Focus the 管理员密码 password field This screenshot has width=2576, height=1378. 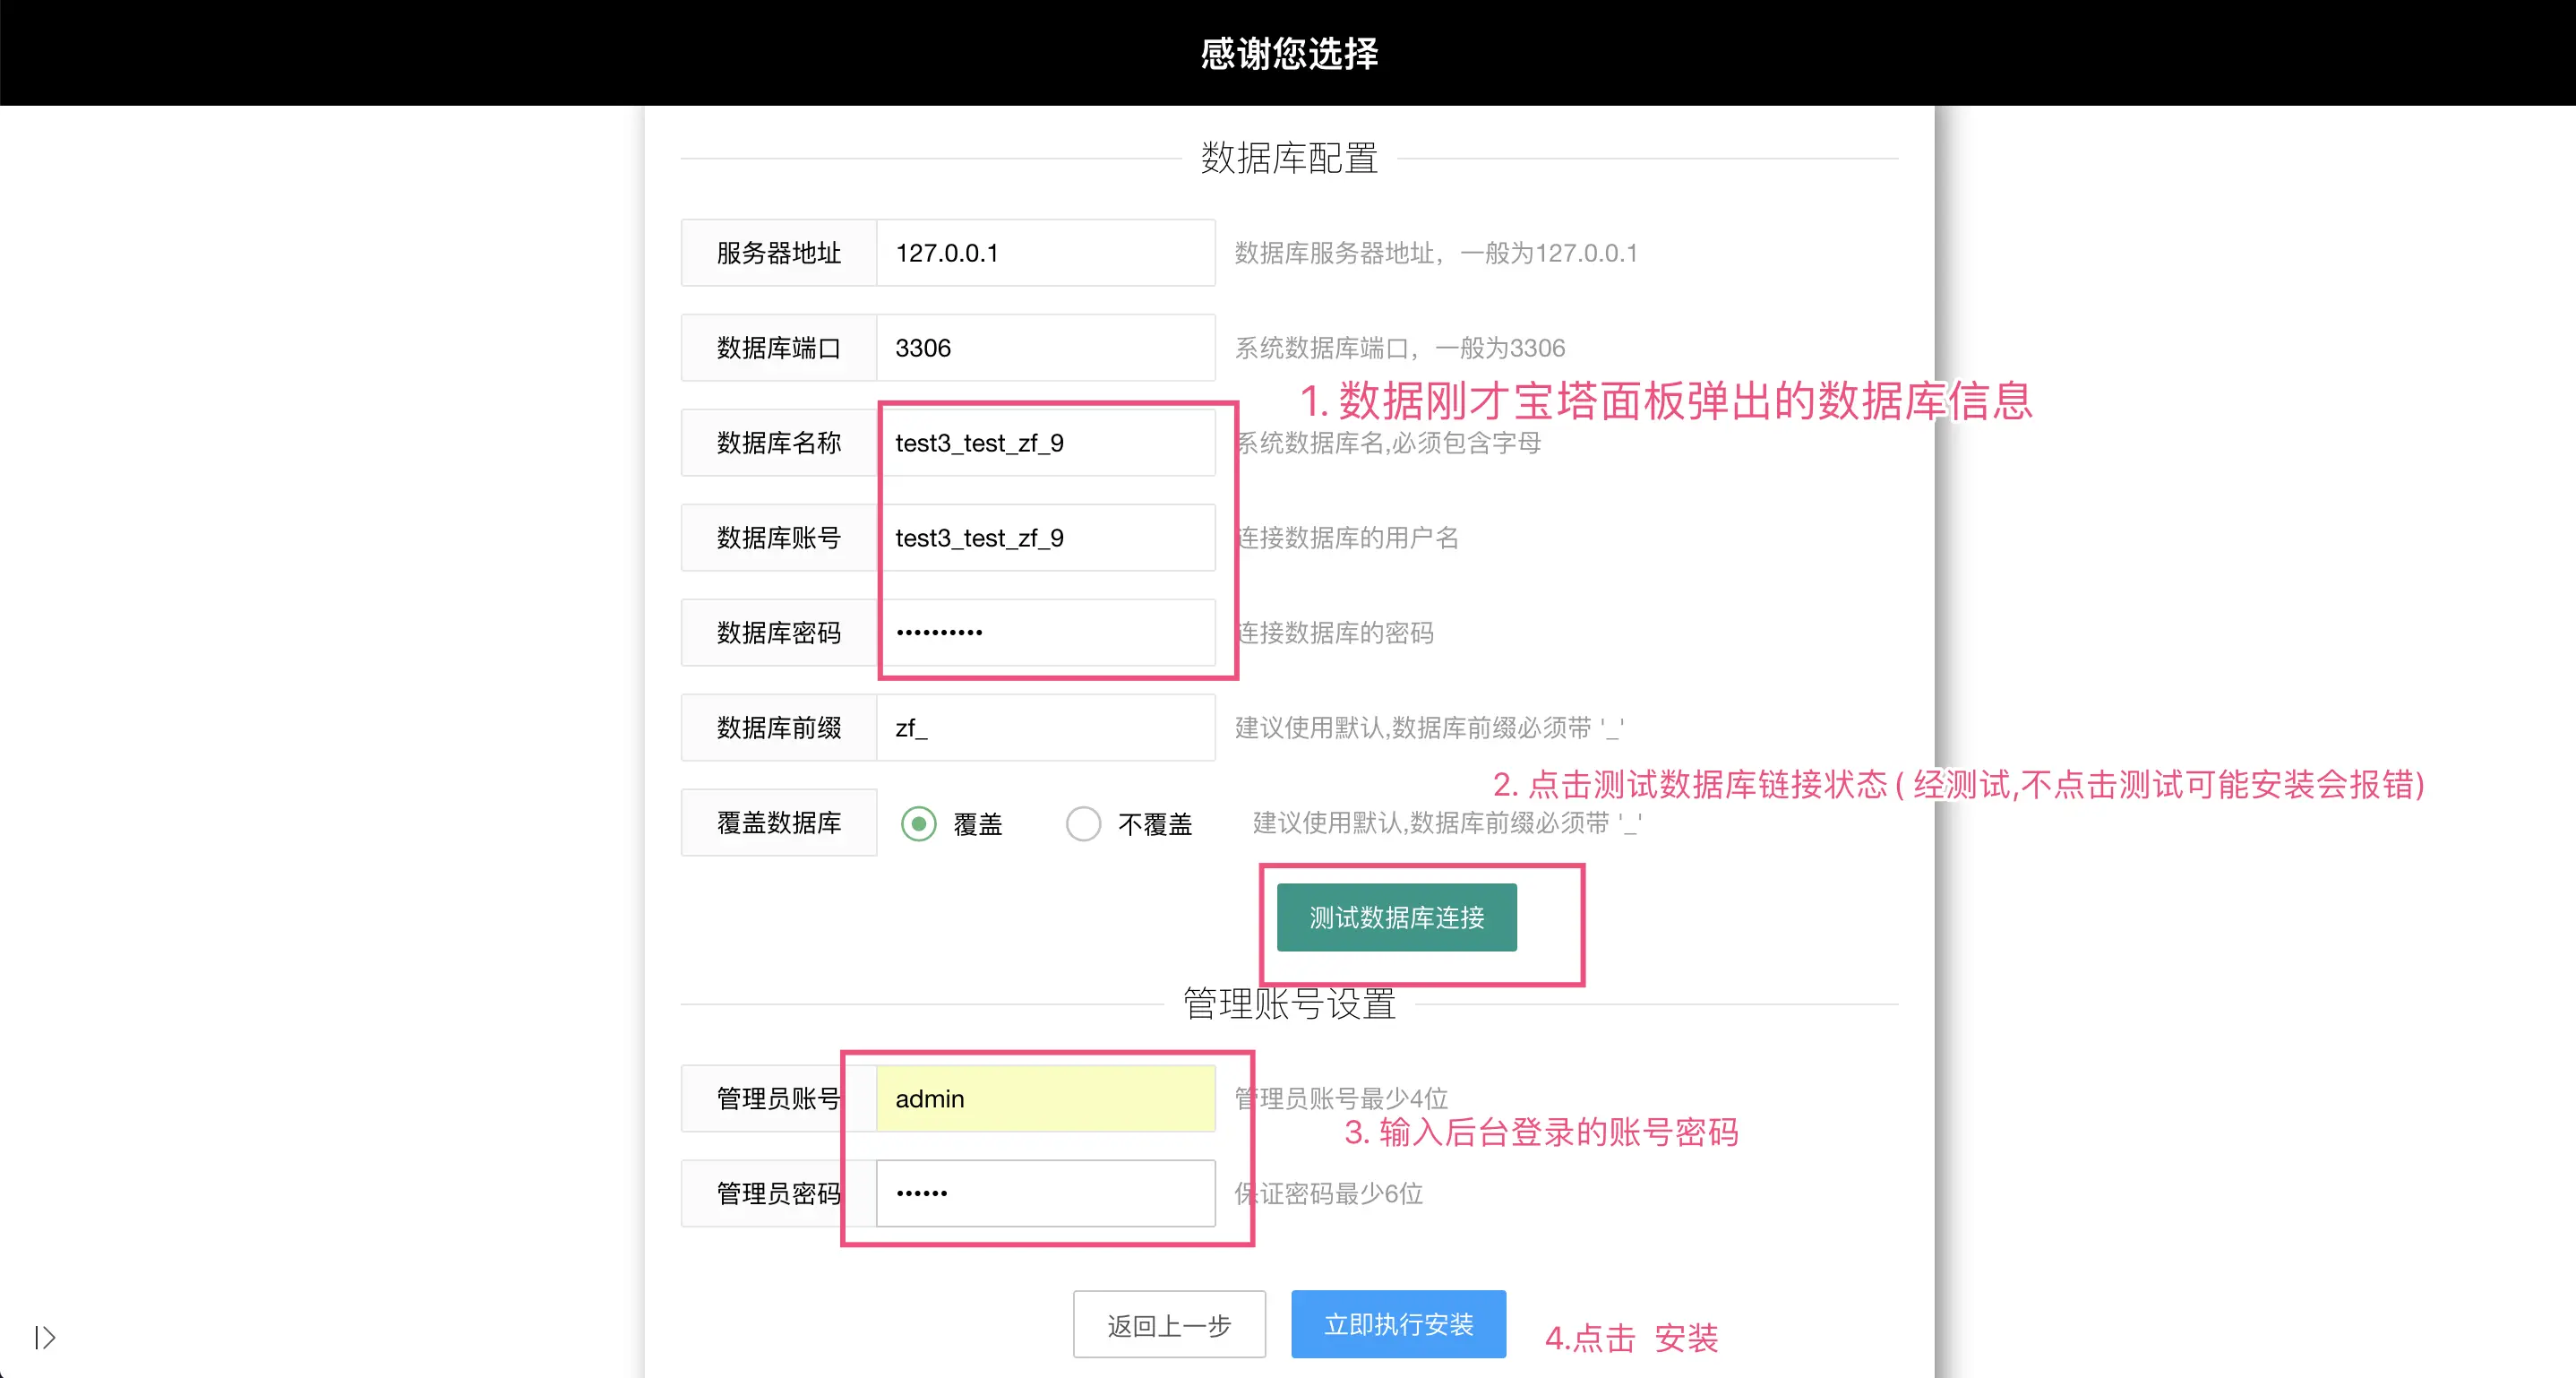click(x=1045, y=1193)
